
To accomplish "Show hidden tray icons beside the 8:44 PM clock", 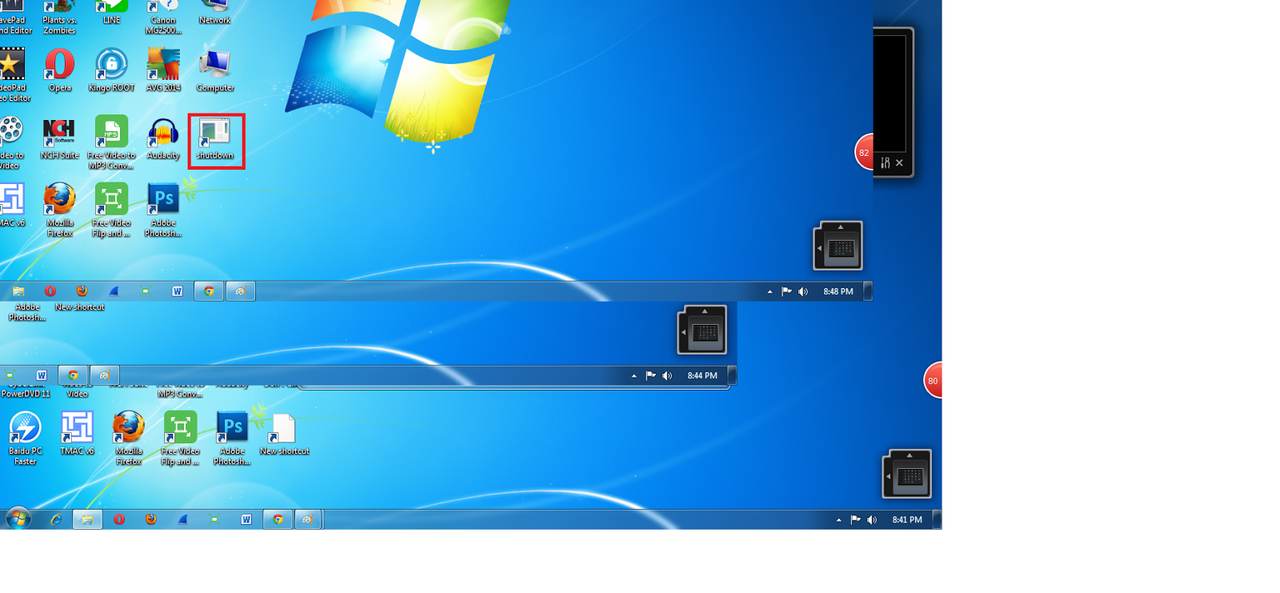I will [x=634, y=376].
